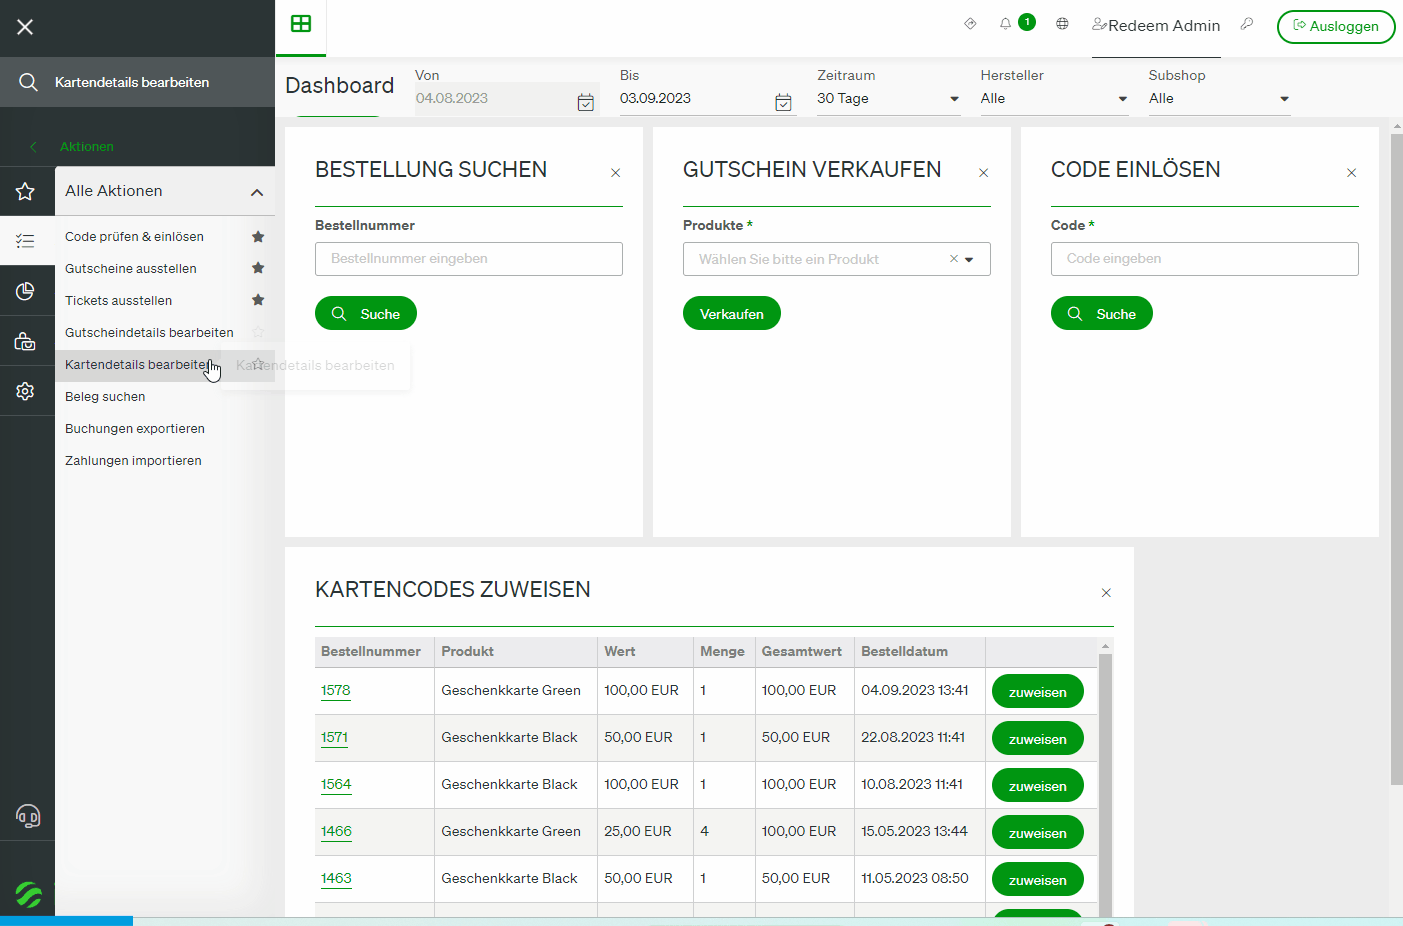Unfavorite Tickets ausstellen star
The height and width of the screenshot is (926, 1403).
pos(258,300)
